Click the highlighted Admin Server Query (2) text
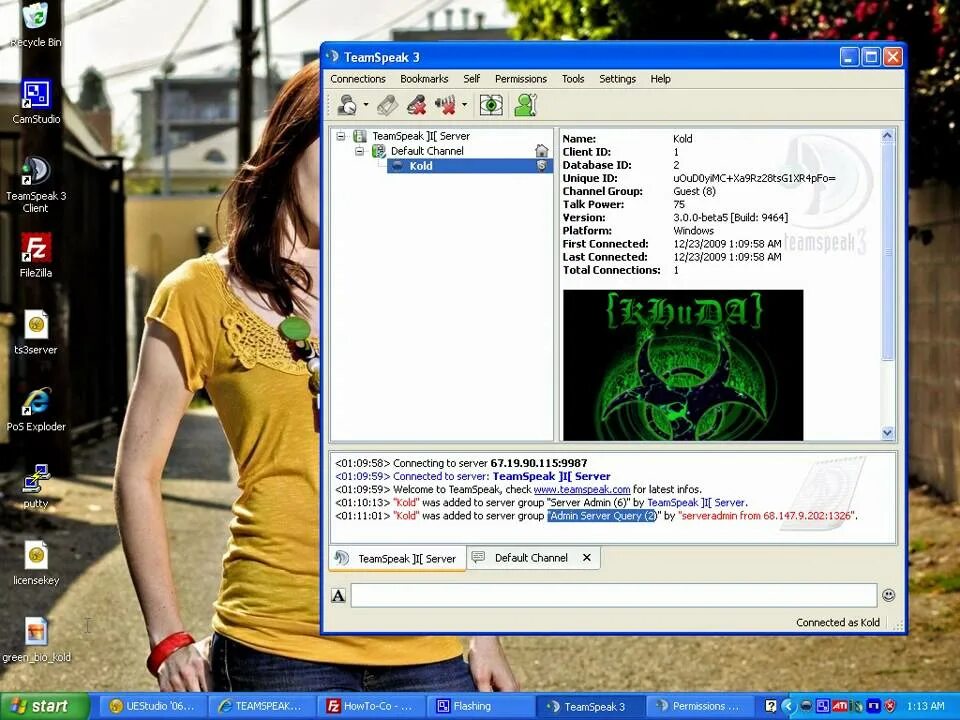 pyautogui.click(x=602, y=516)
